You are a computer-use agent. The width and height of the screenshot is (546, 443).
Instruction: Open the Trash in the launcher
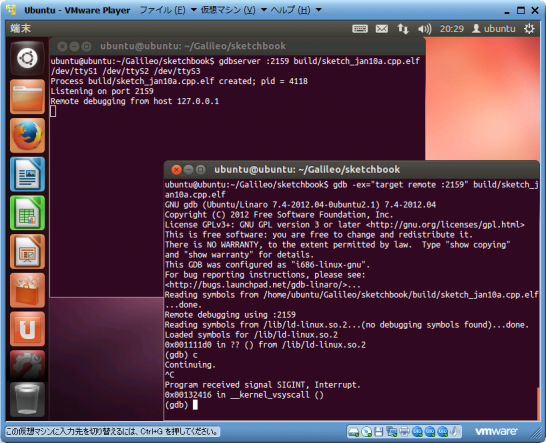[x=27, y=399]
